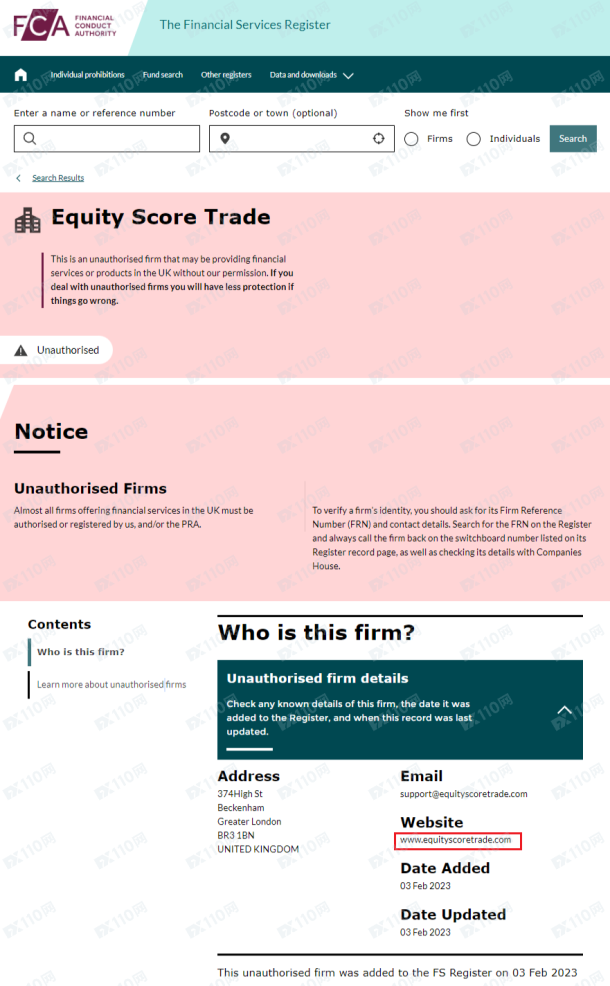610x986 pixels.
Task: Focus the name or reference number field
Action: 107,138
